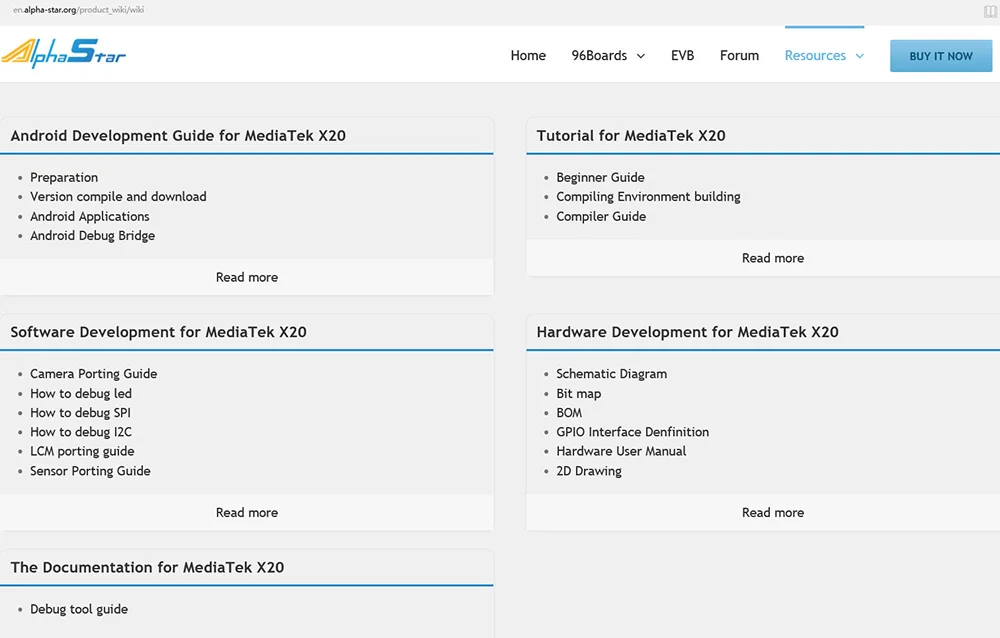1000x638 pixels.
Task: Click Tutorial for MediaTek X20 heading
Action: pos(631,135)
